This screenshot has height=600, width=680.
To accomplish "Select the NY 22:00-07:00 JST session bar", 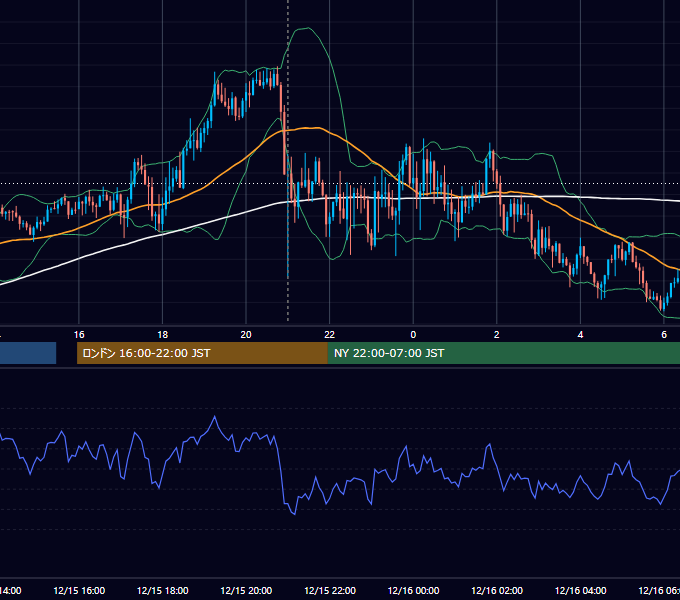I will (x=503, y=353).
